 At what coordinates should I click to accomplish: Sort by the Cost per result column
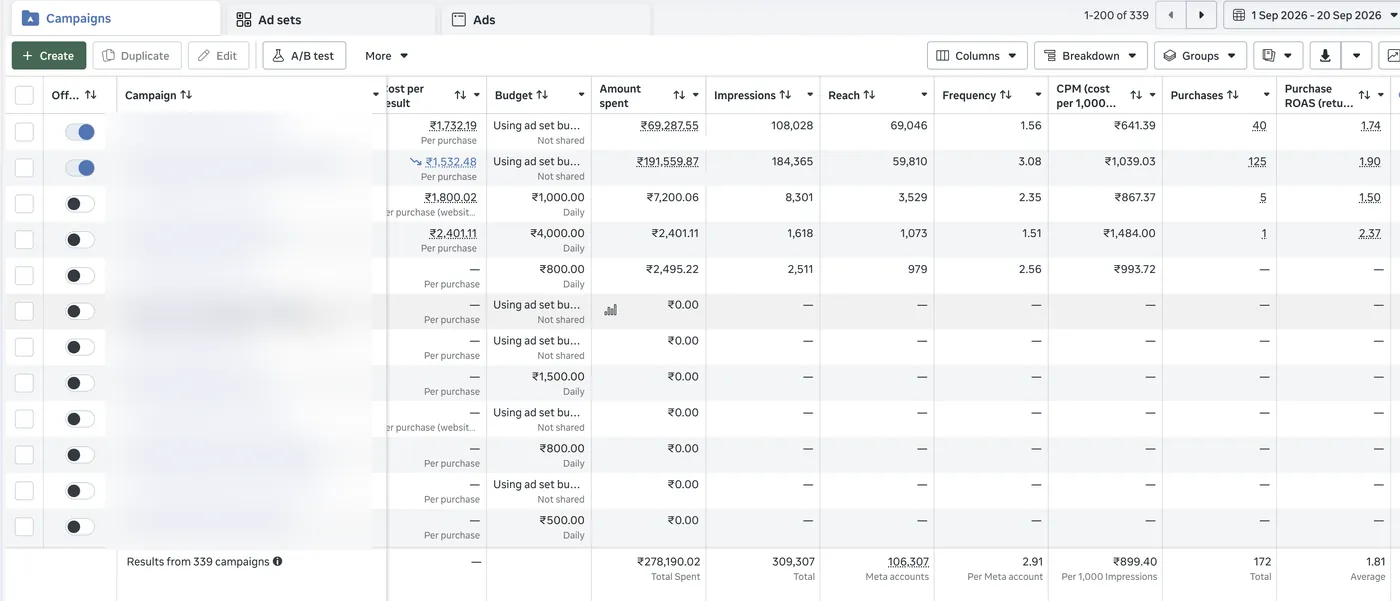click(x=460, y=95)
